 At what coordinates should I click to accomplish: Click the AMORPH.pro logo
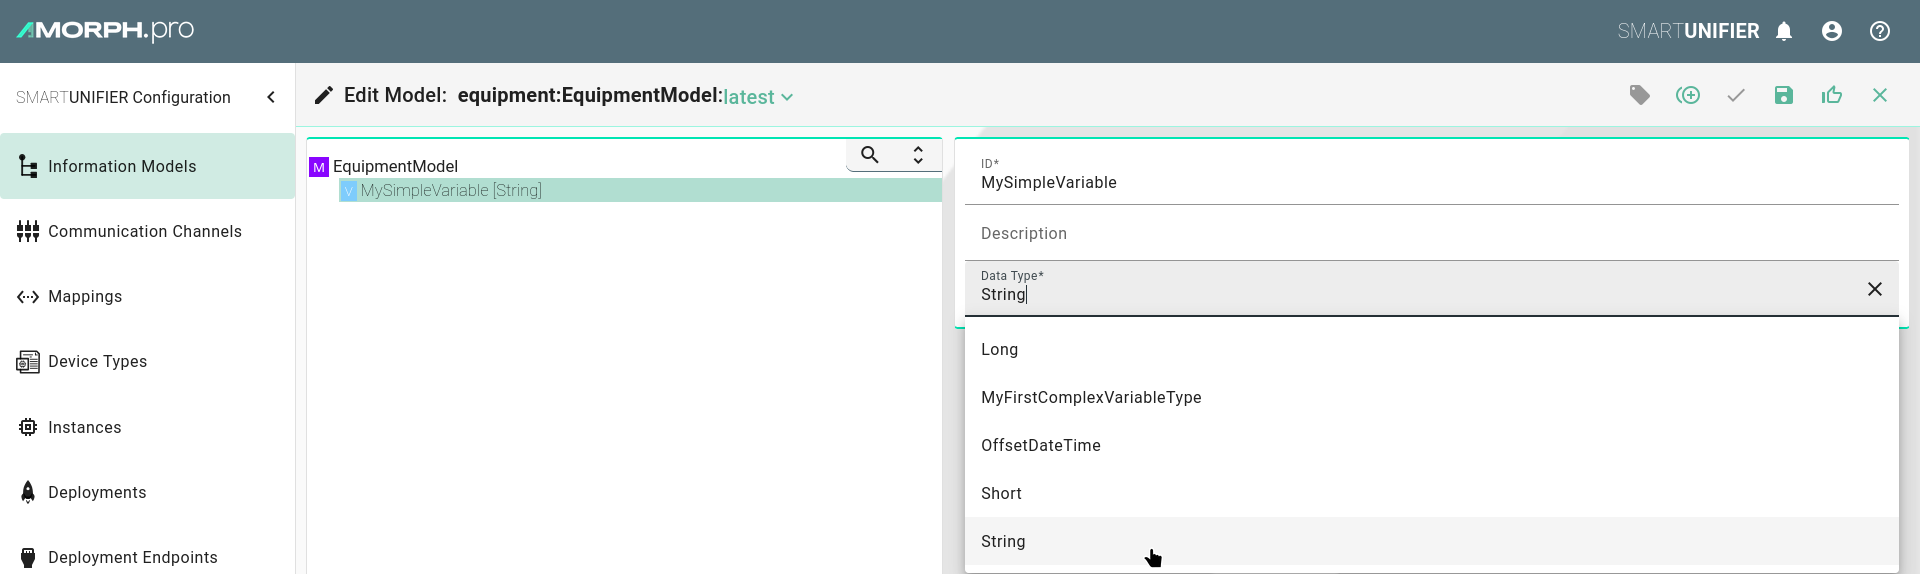point(105,30)
